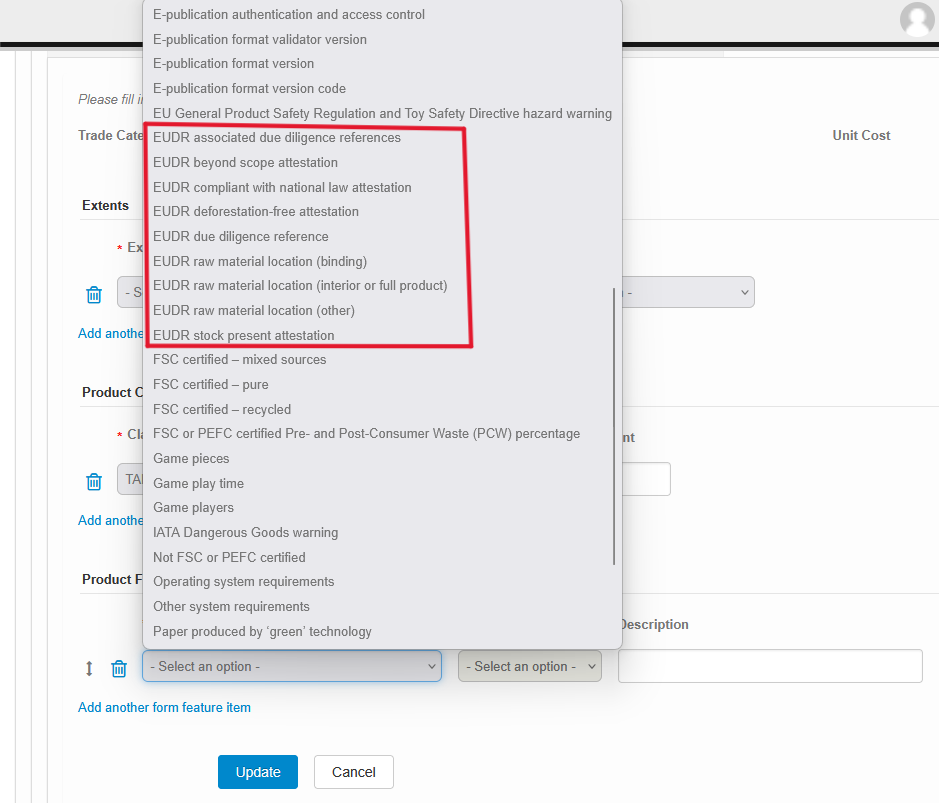Open the highlighted Select an option dropdown
939x803 pixels.
tap(291, 666)
